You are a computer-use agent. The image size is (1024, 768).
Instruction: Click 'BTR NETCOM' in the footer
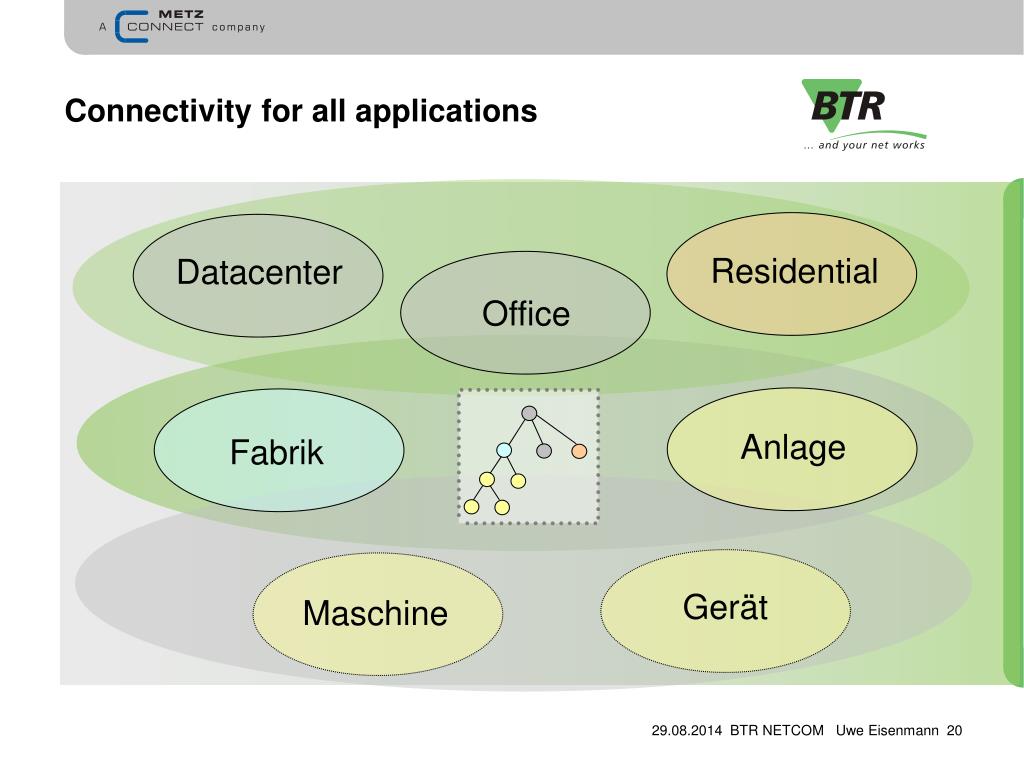776,731
